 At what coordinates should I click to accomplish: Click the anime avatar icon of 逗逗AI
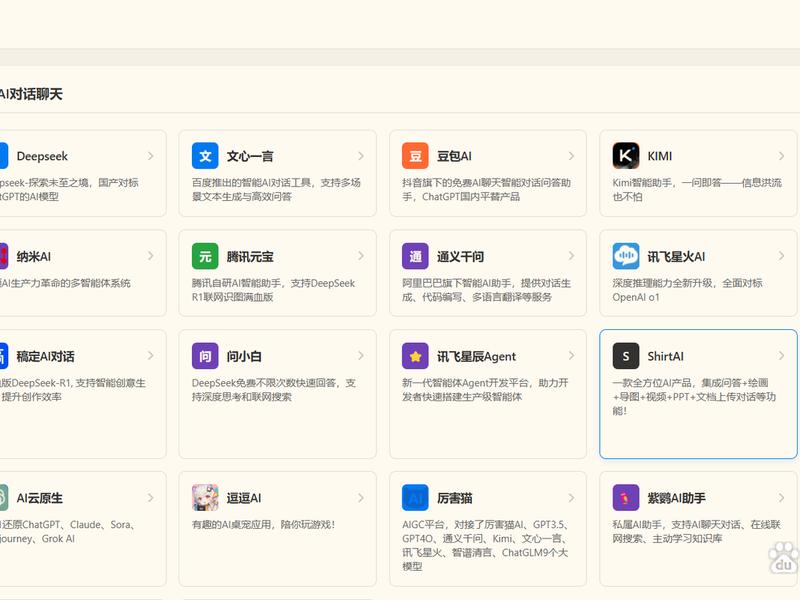pos(205,497)
